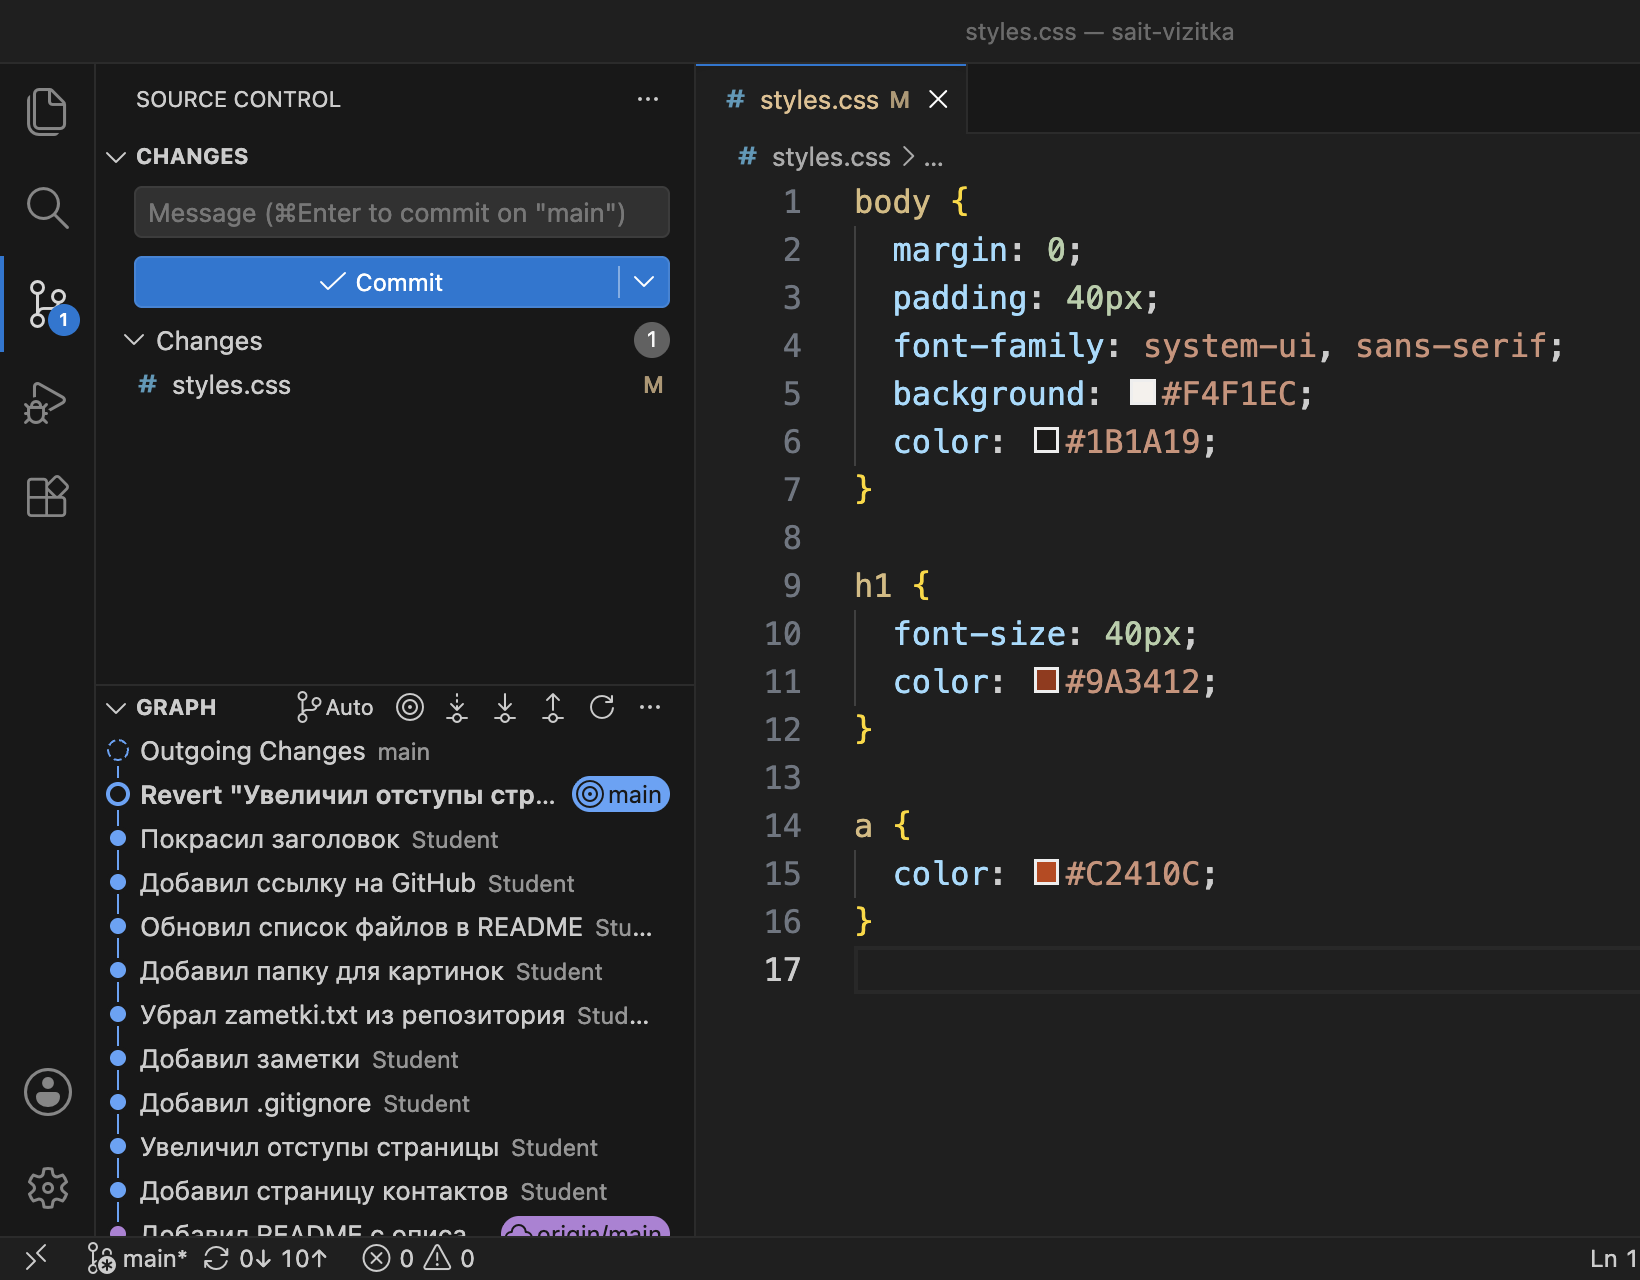Open the Source Control view icon
The width and height of the screenshot is (1640, 1280).
pos(47,304)
